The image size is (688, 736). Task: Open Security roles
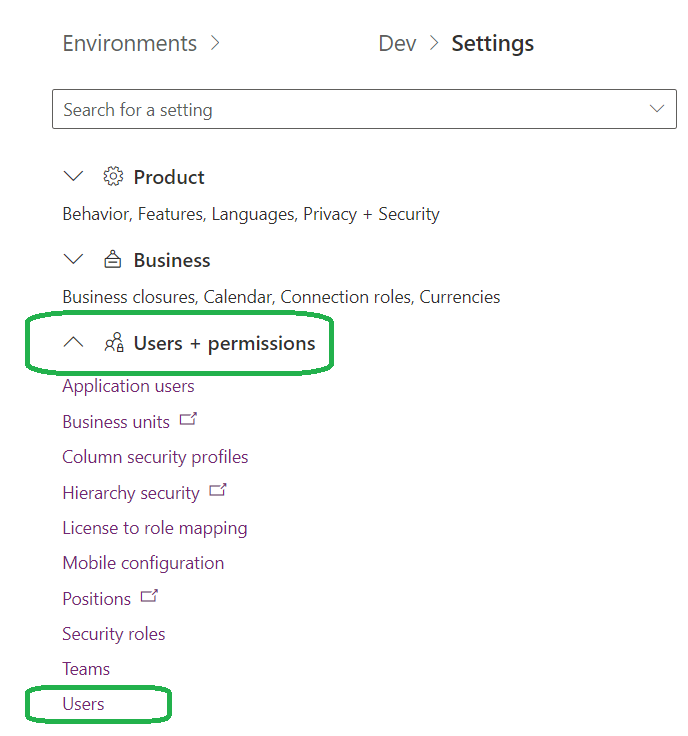tap(114, 634)
